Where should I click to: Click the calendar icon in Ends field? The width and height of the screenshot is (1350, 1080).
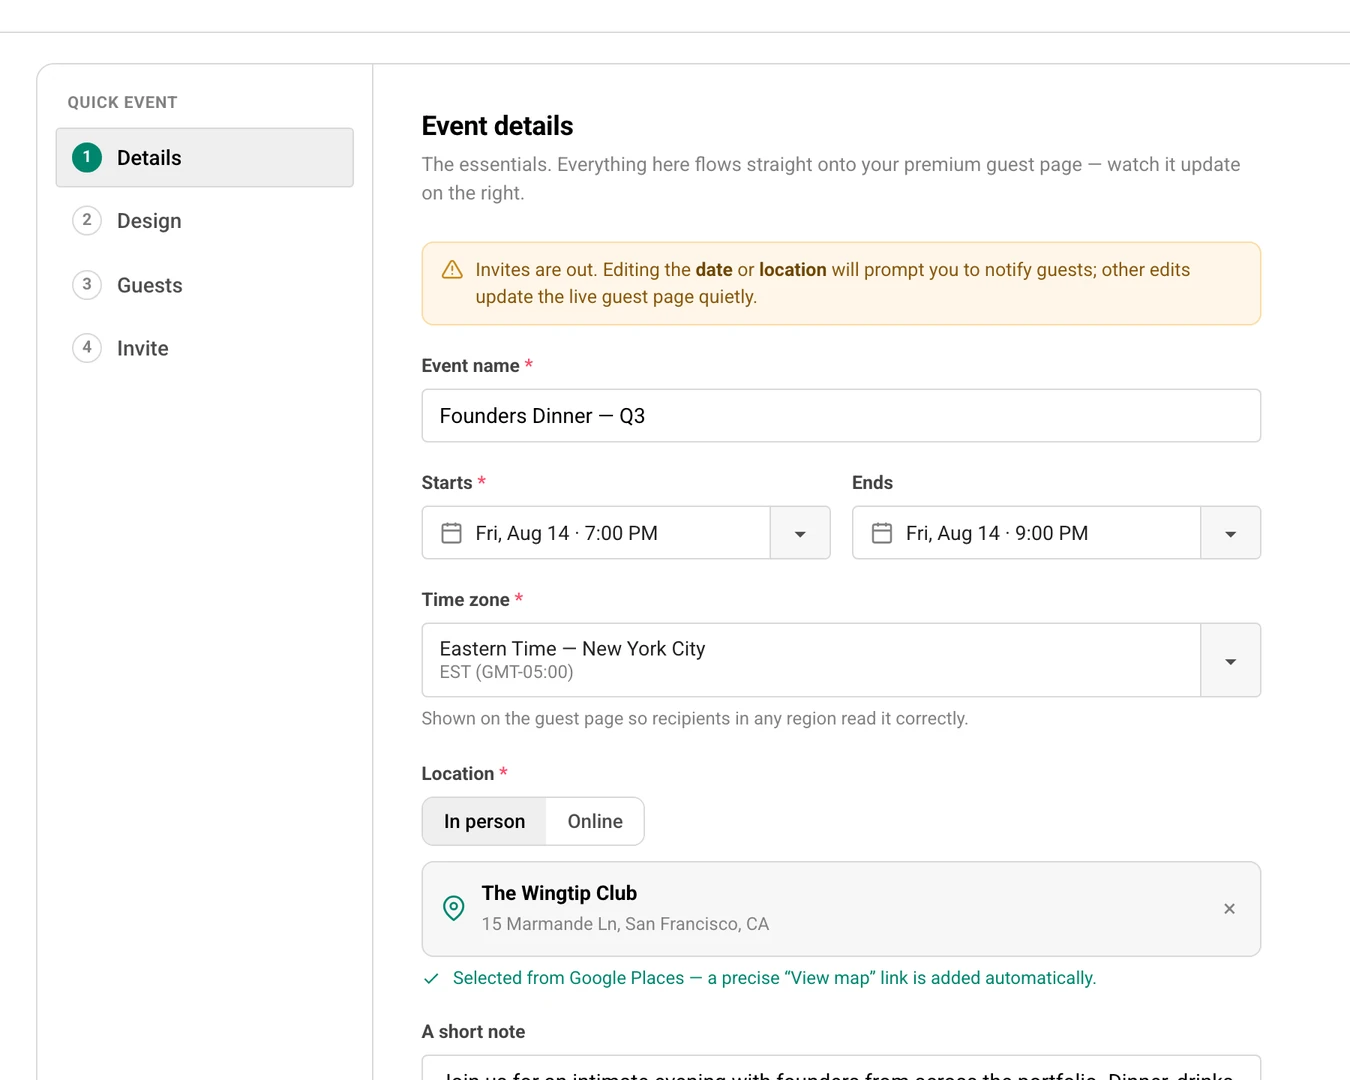coord(882,533)
